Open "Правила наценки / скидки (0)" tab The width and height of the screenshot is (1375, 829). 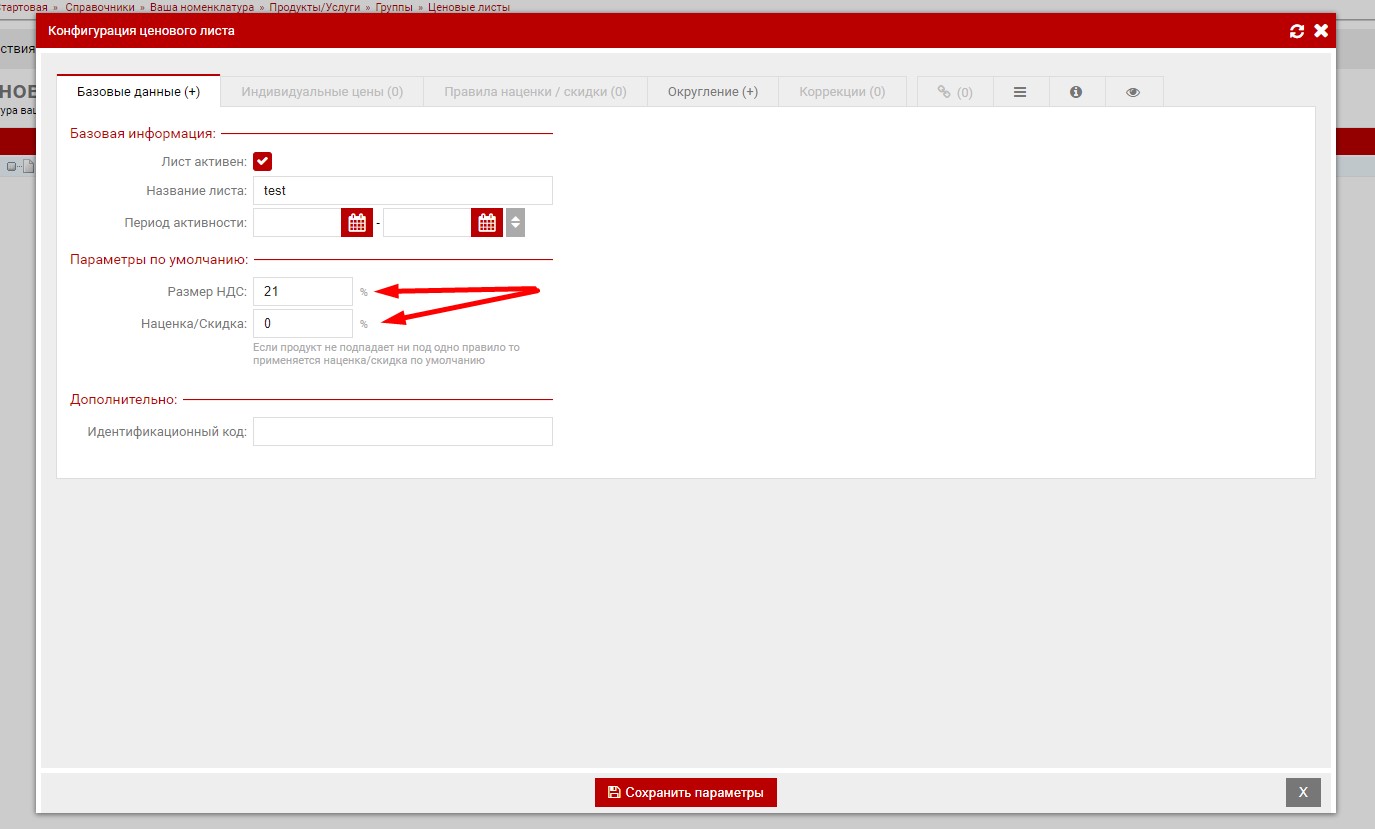click(x=535, y=92)
